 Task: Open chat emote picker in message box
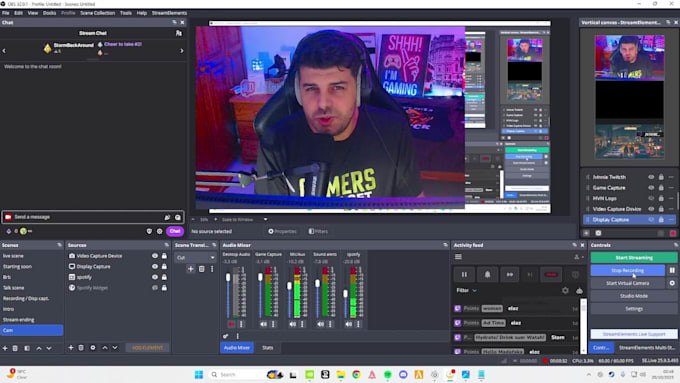(x=178, y=217)
